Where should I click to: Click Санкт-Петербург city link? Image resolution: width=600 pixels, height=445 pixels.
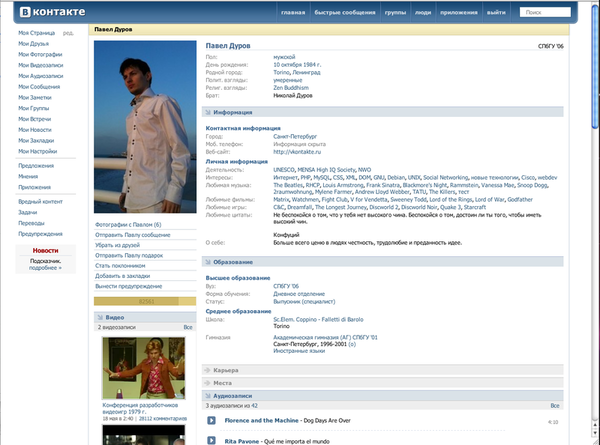coord(295,136)
